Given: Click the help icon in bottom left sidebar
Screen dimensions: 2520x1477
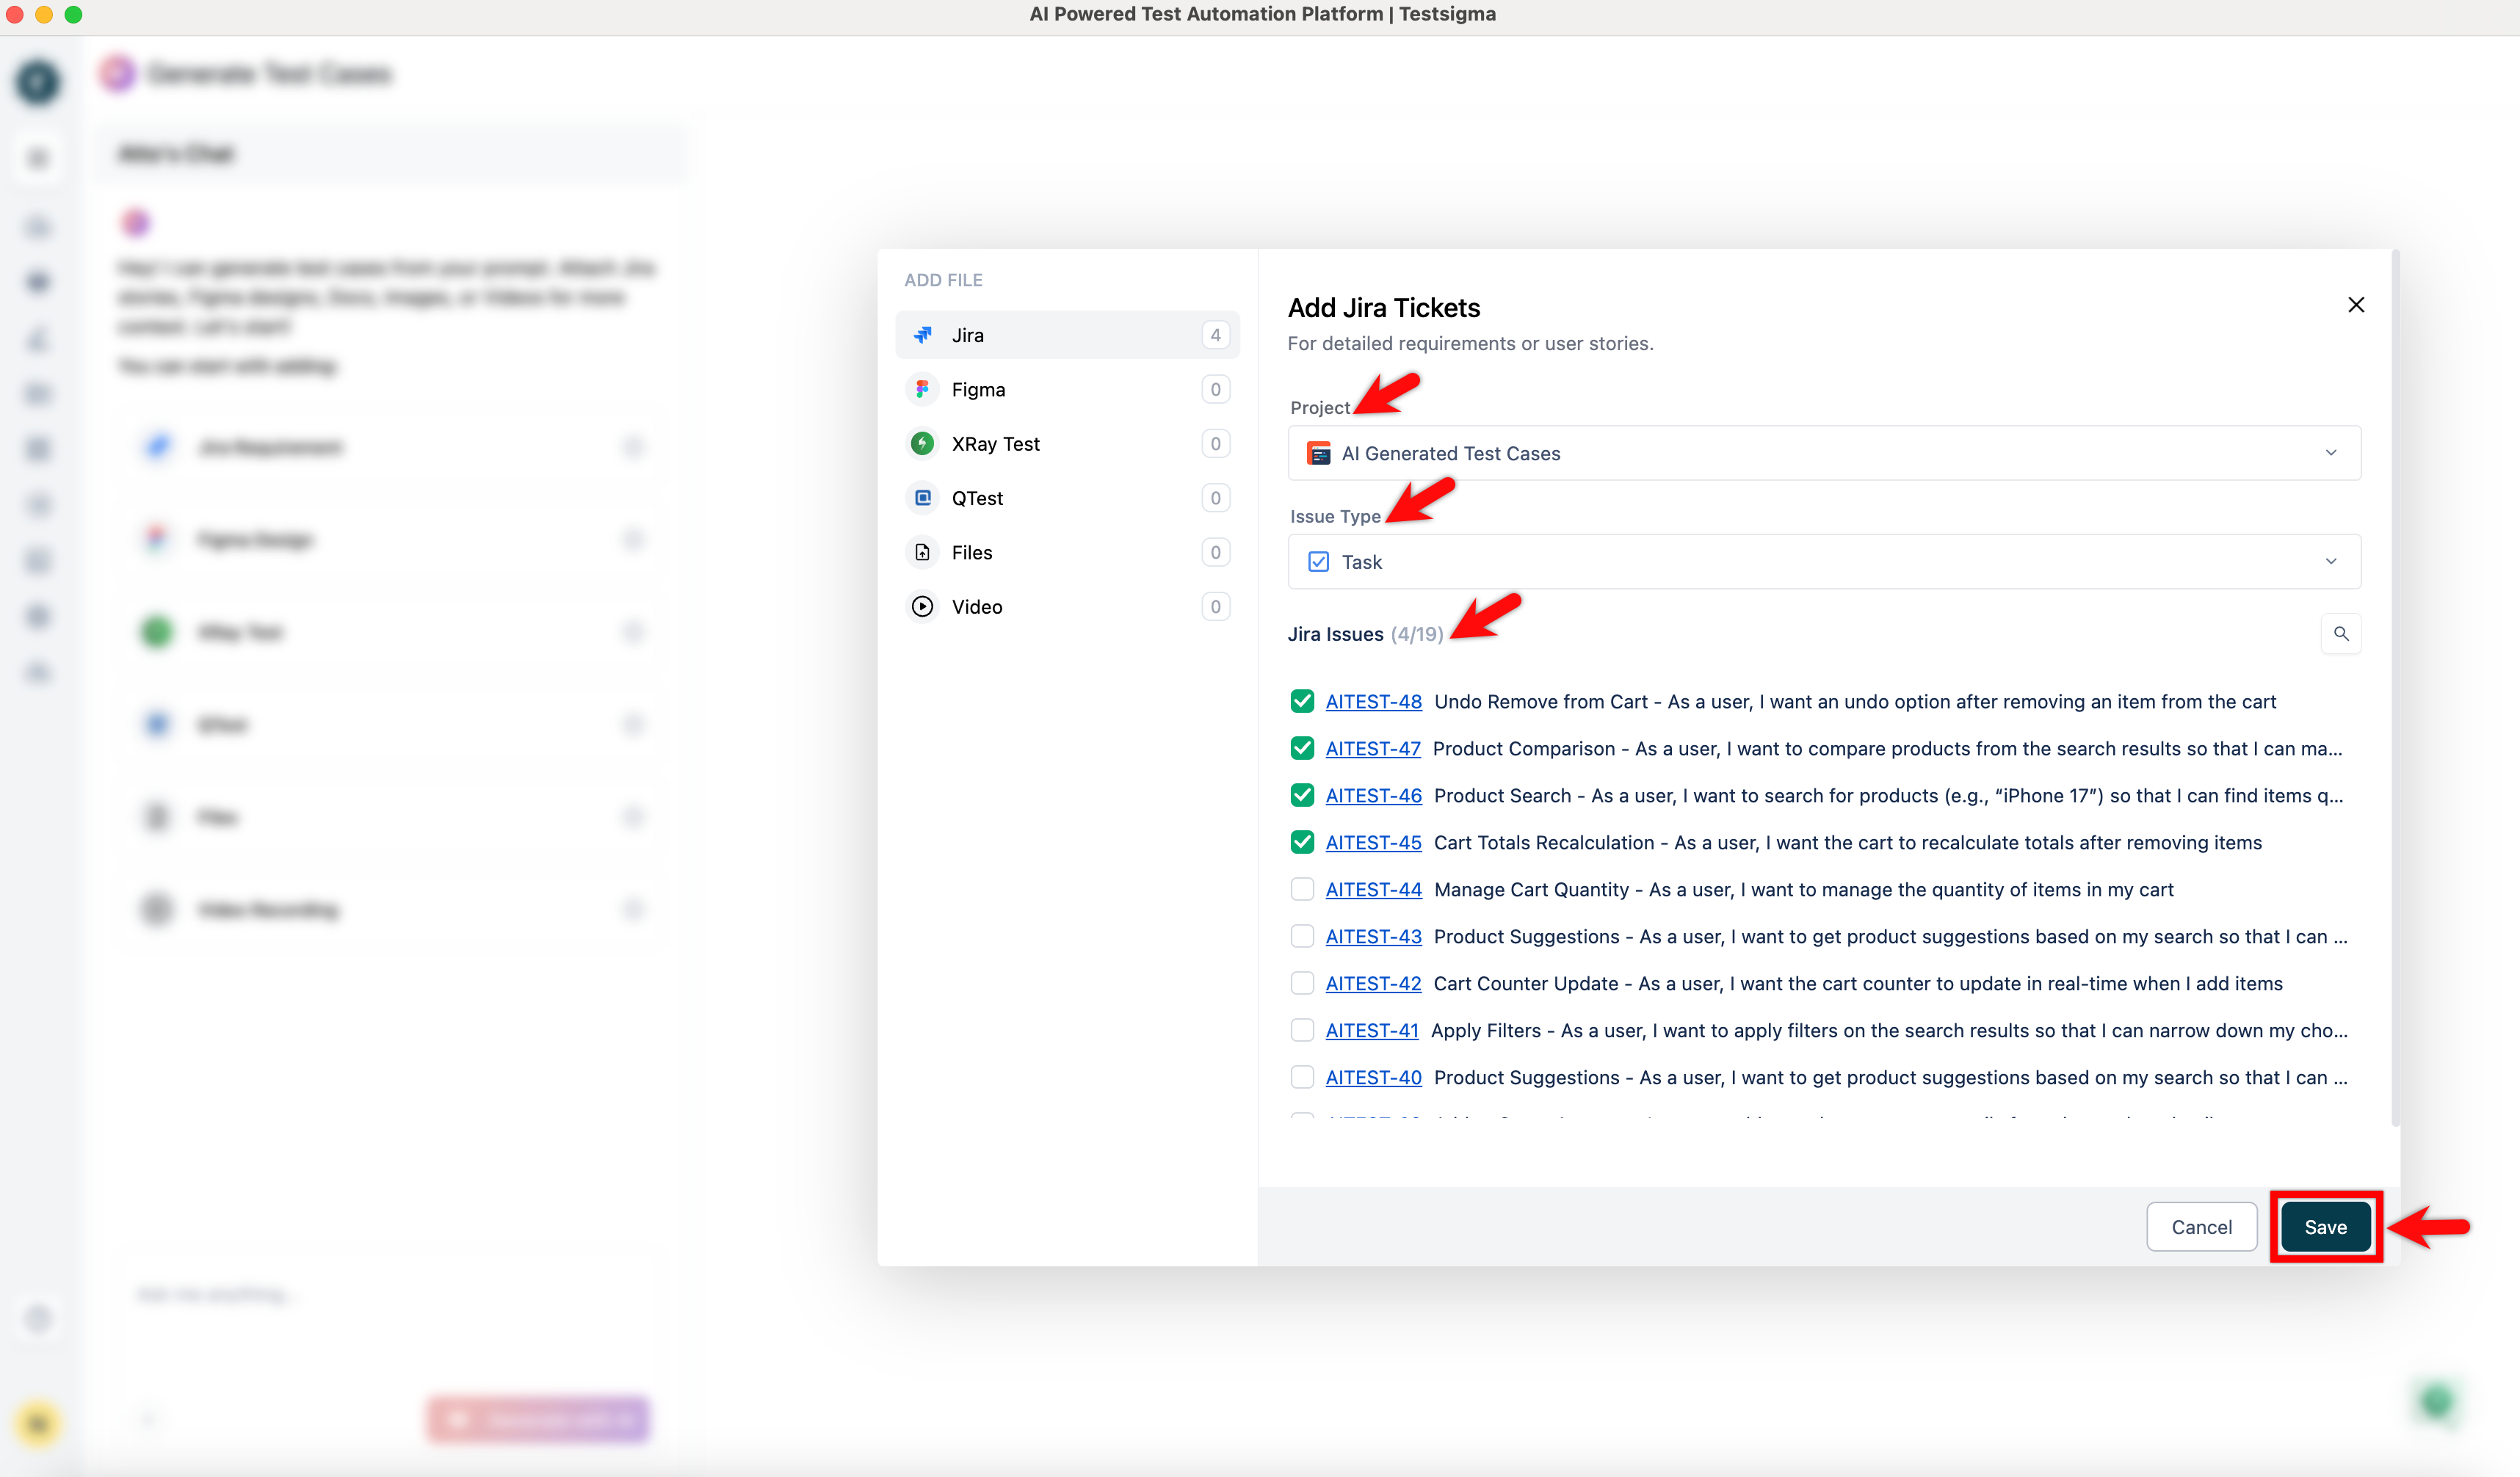Looking at the screenshot, I should coord(38,1319).
